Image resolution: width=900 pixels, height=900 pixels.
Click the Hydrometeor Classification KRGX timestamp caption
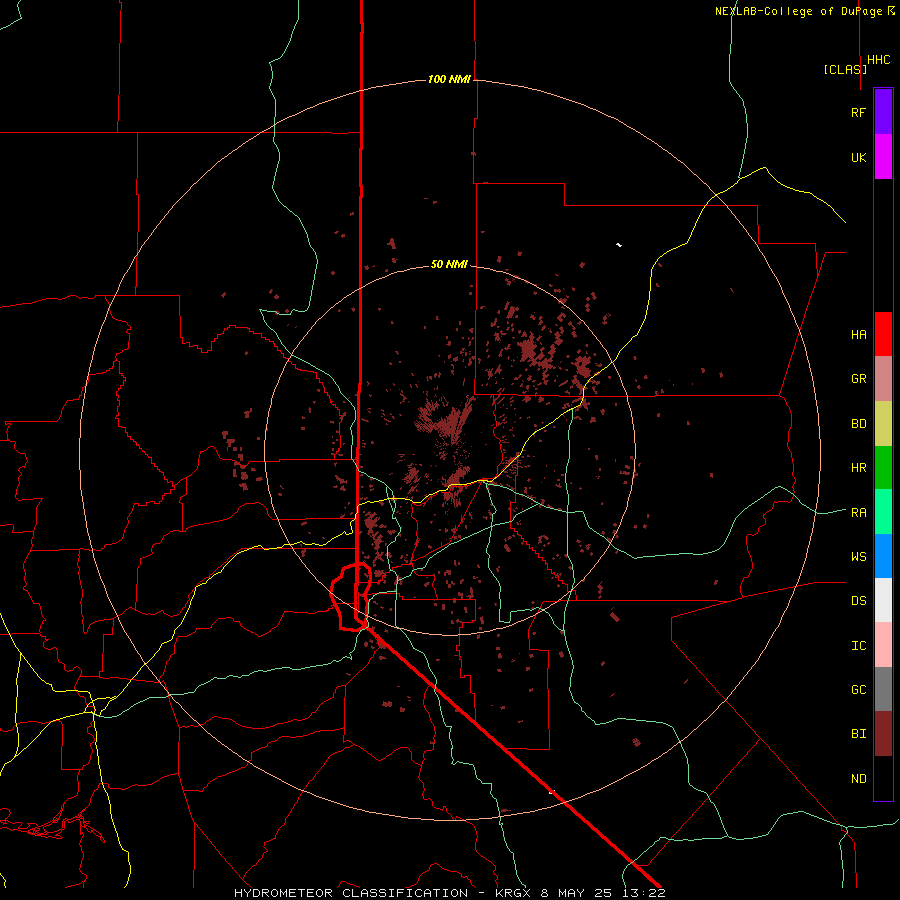(449, 893)
